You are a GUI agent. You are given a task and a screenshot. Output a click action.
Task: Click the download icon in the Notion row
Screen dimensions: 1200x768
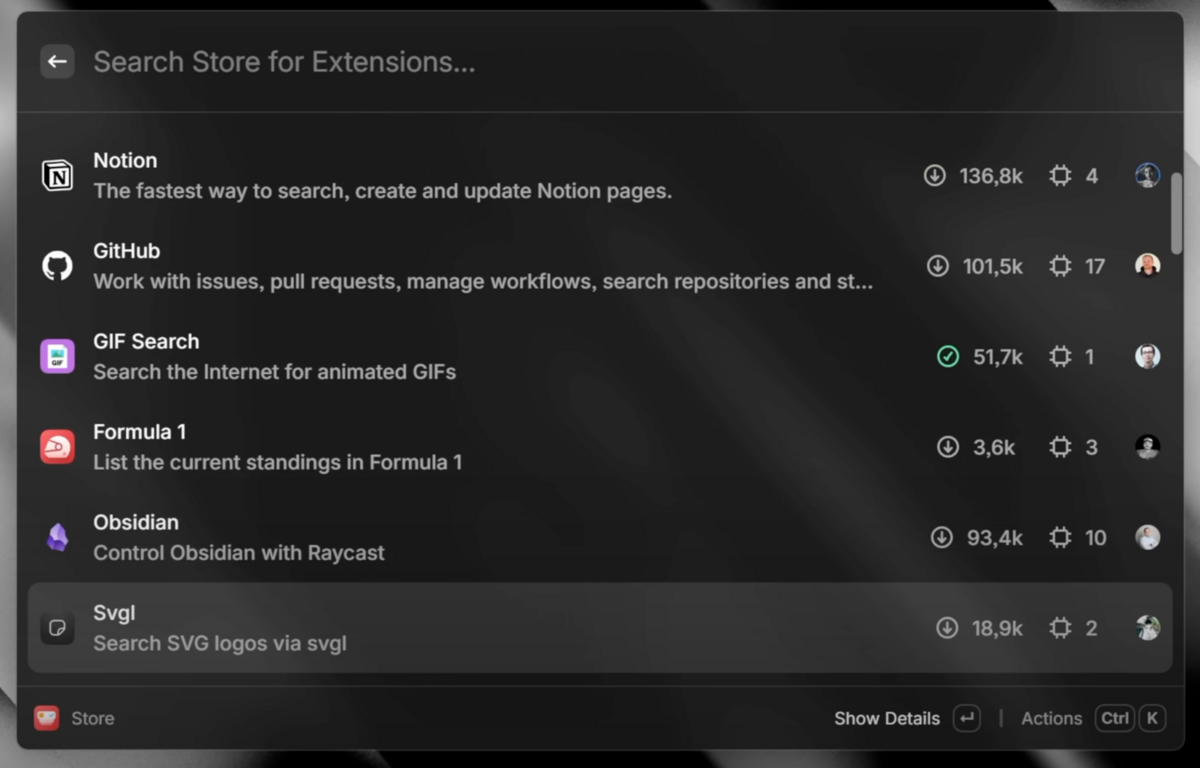point(934,176)
